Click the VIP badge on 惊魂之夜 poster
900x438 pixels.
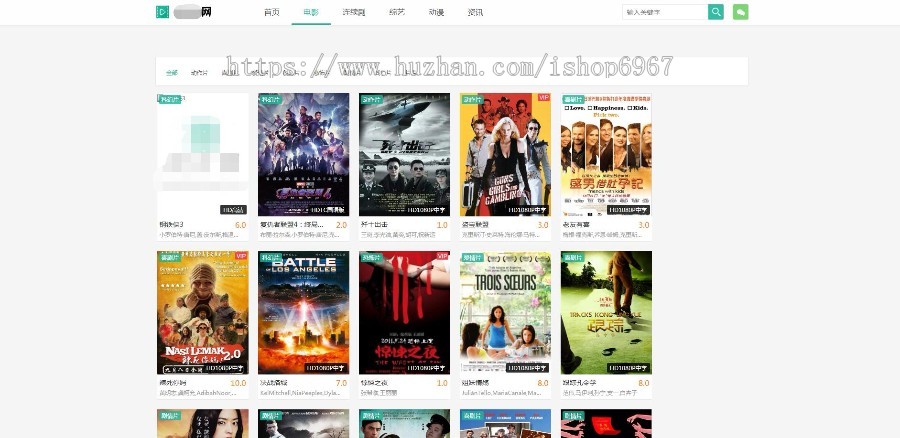[443, 255]
